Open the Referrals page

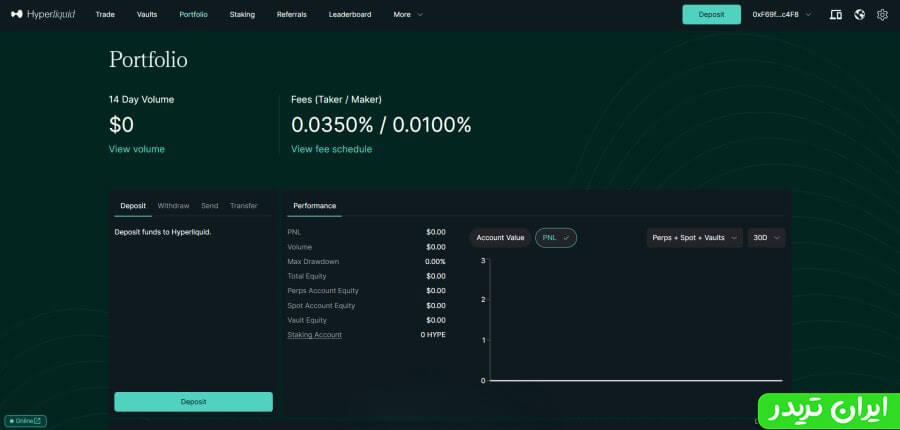pos(292,14)
